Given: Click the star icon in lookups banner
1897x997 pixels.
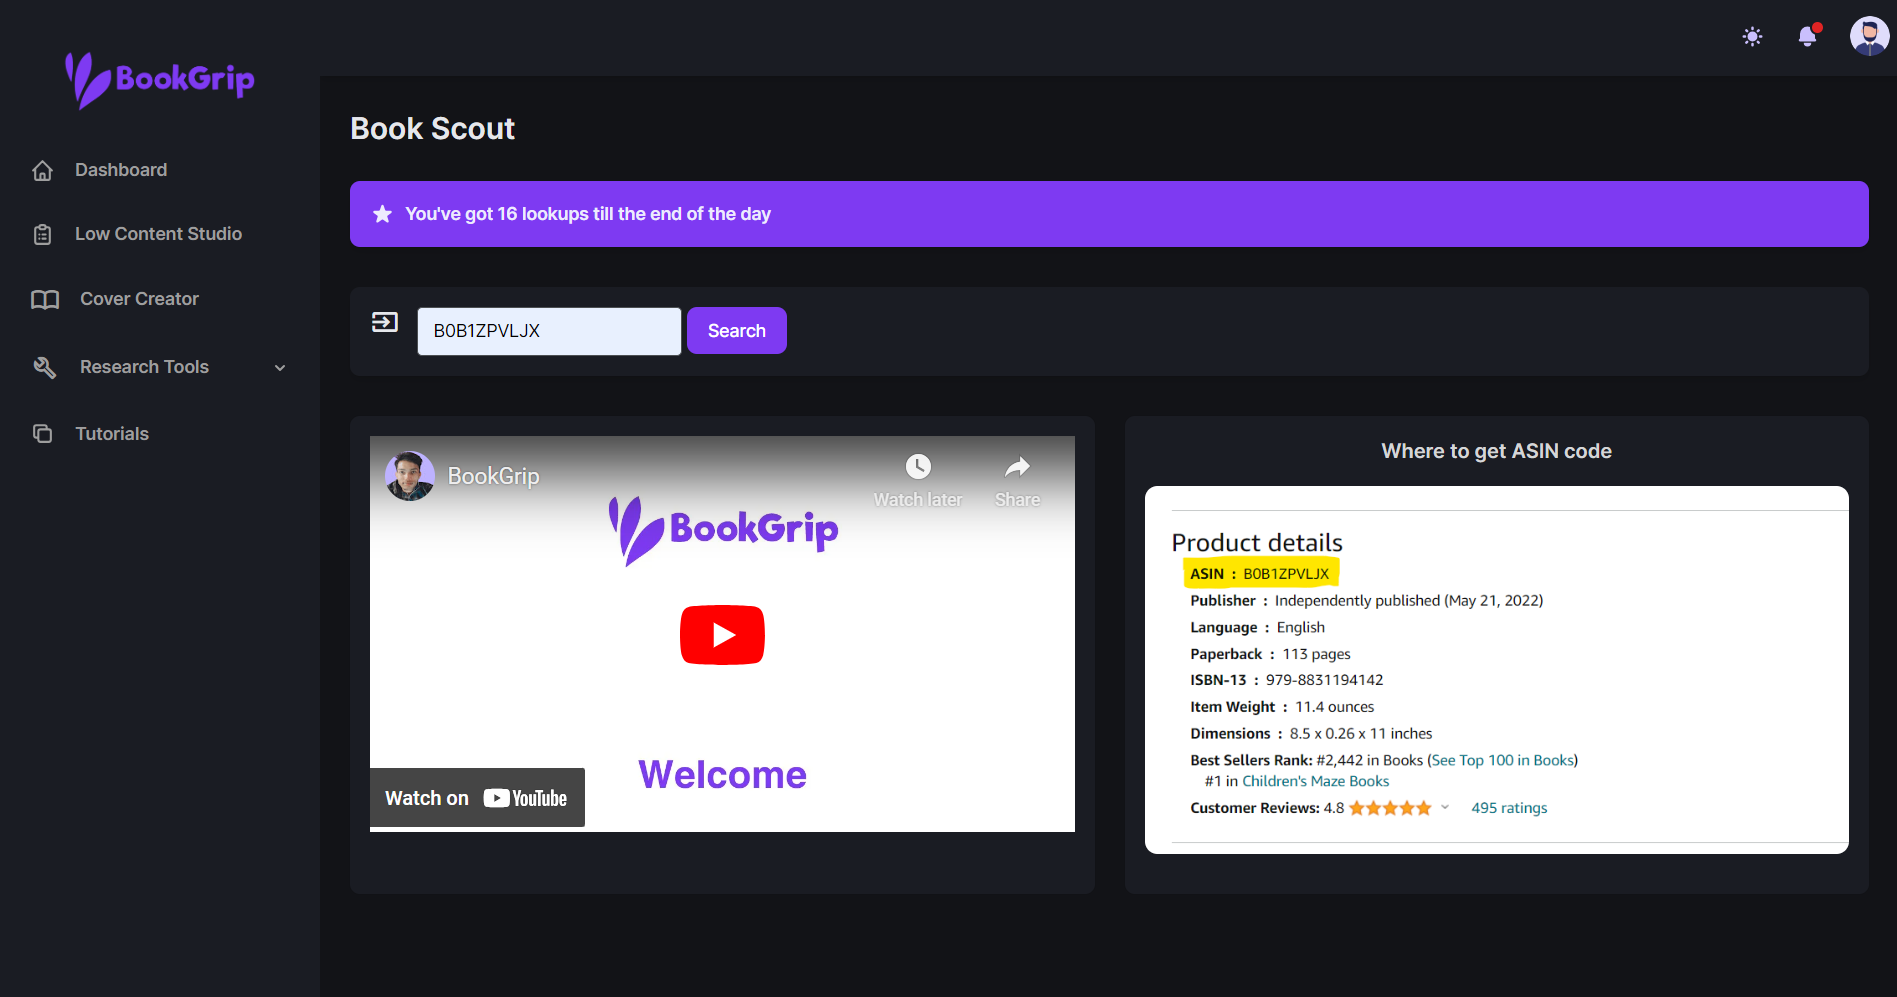Looking at the screenshot, I should (382, 214).
